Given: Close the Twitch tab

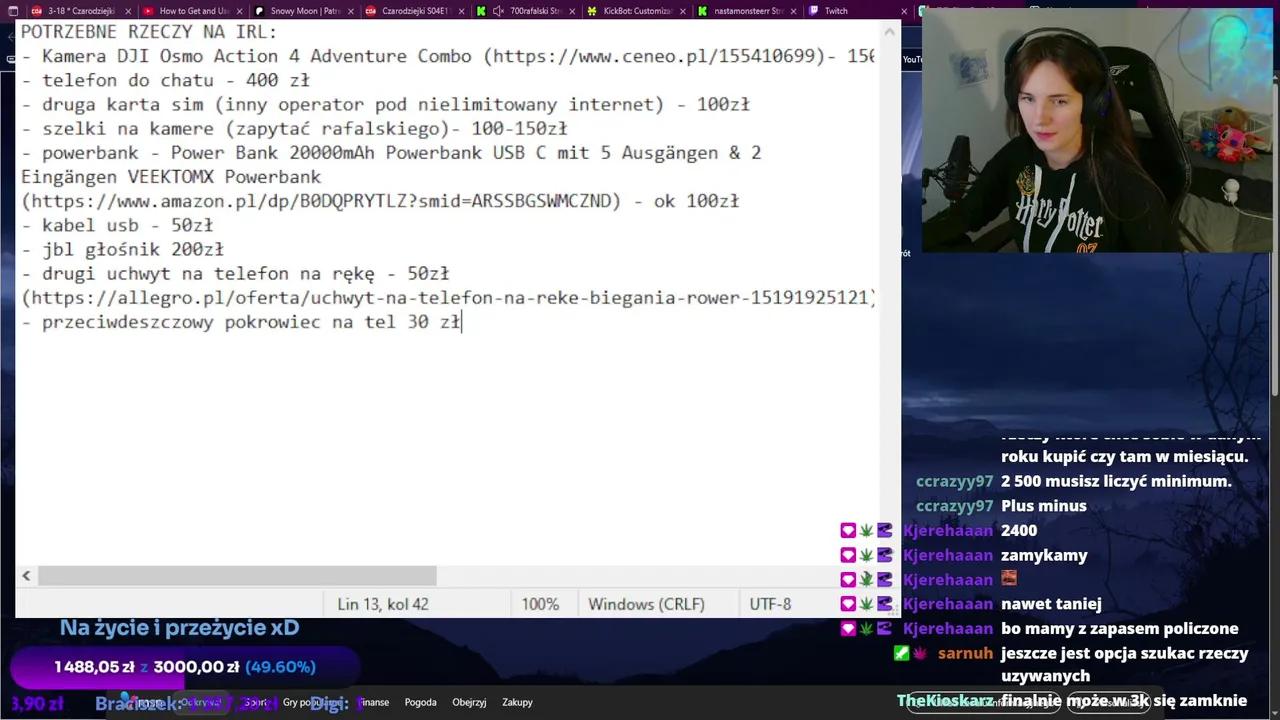Looking at the screenshot, I should tap(905, 11).
